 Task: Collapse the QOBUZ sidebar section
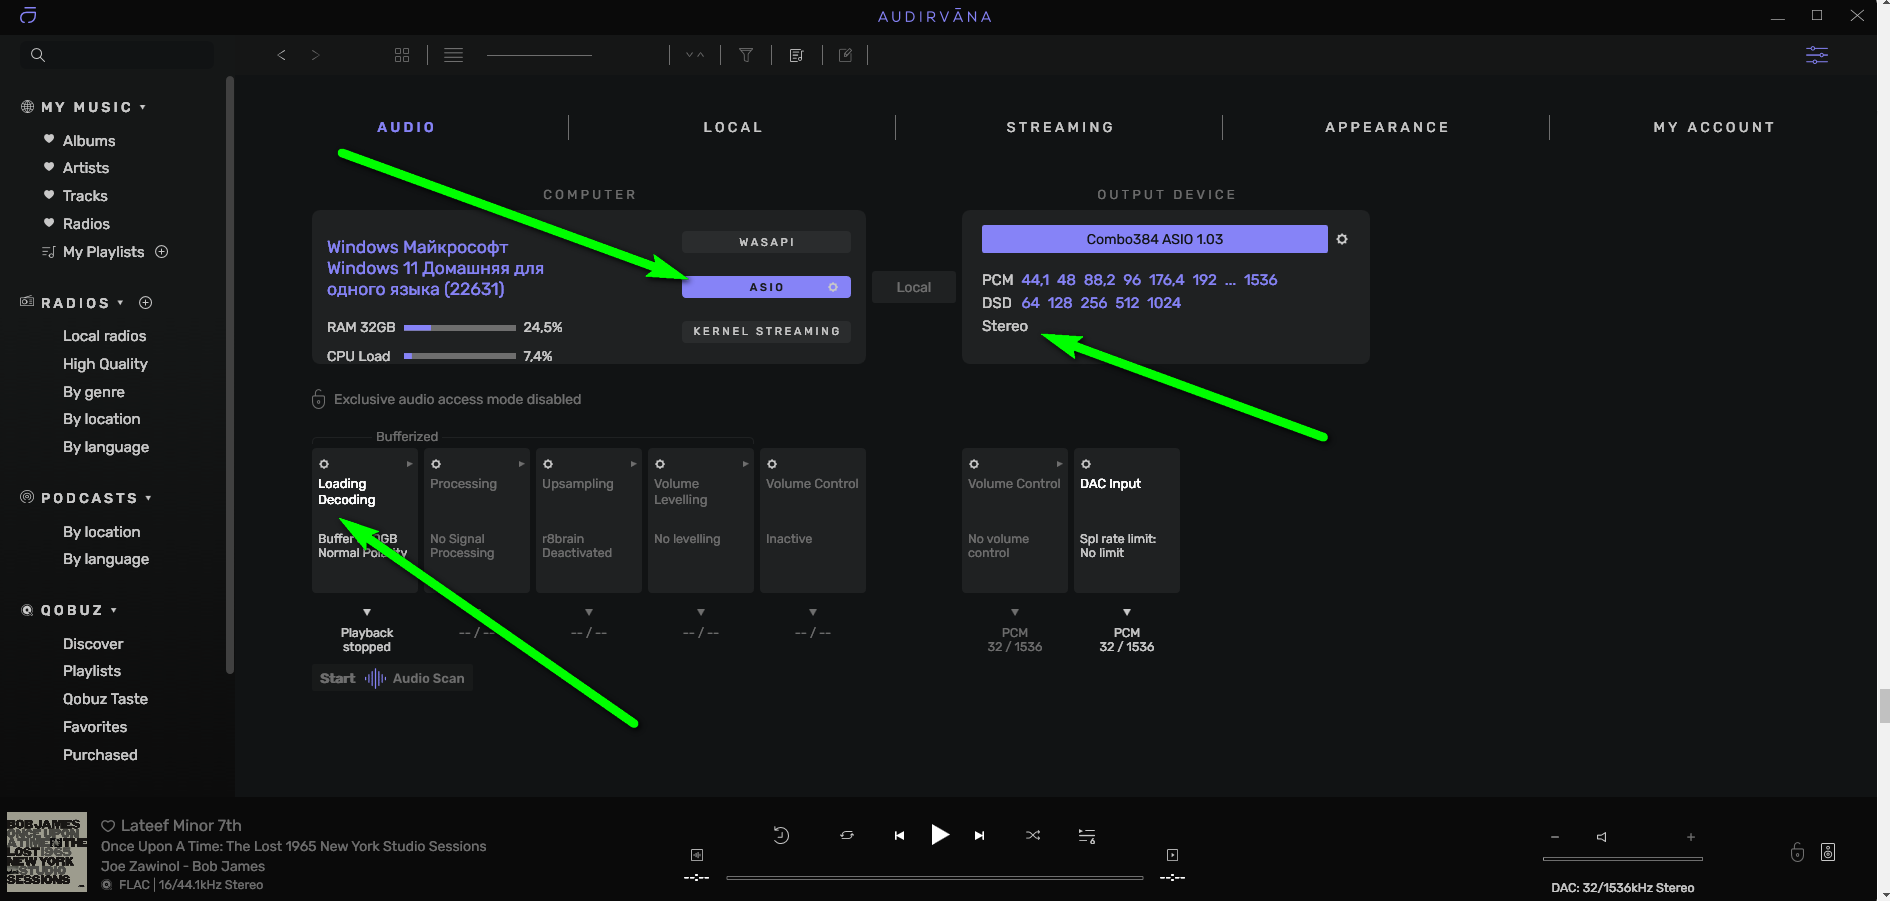[114, 610]
